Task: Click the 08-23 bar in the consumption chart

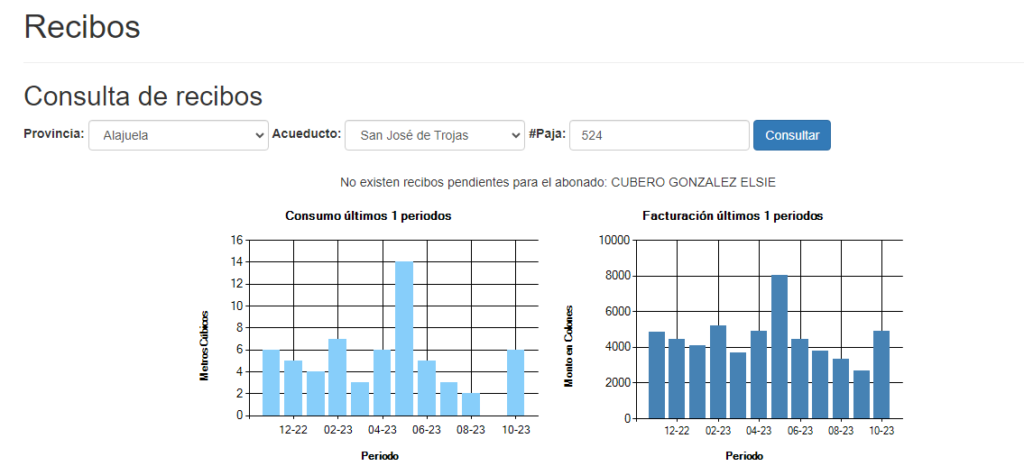Action: (470, 404)
